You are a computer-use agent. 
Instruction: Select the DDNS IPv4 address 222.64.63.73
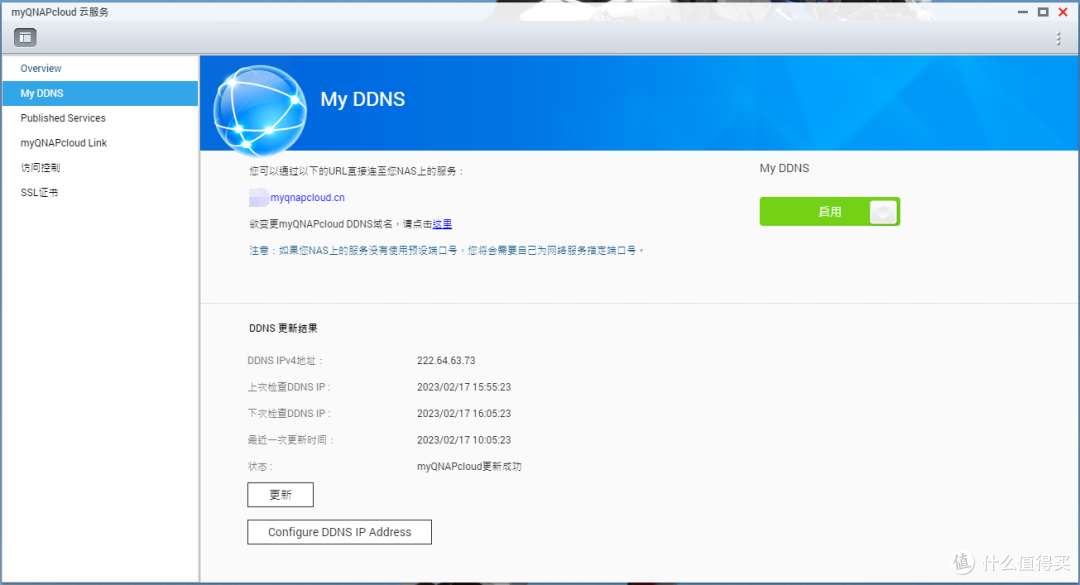coord(446,360)
